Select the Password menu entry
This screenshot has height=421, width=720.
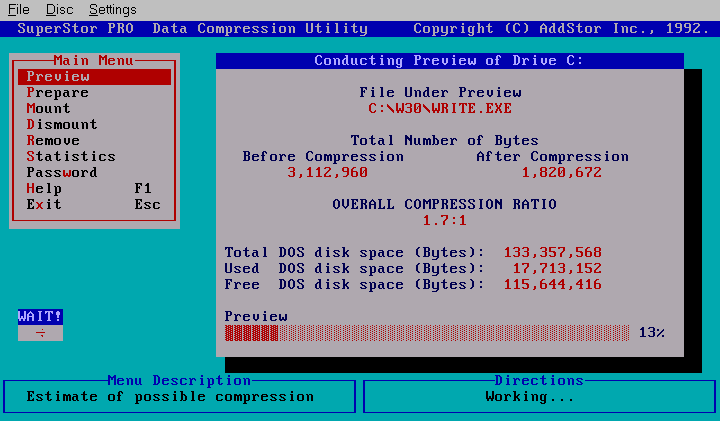pos(62,173)
